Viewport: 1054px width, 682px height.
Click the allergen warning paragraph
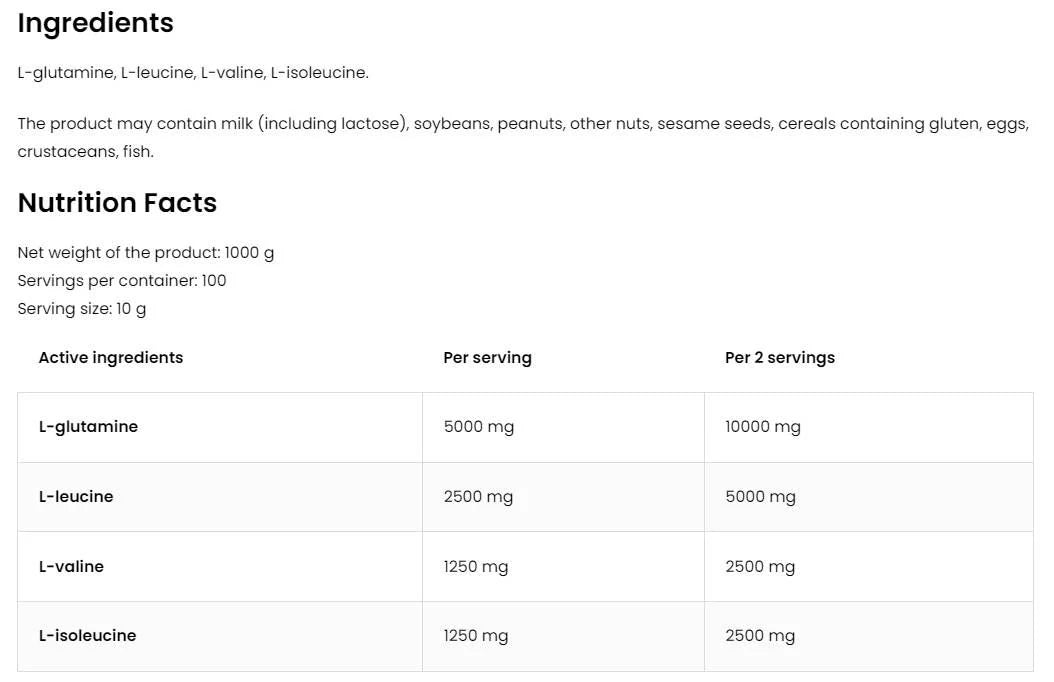click(x=522, y=124)
